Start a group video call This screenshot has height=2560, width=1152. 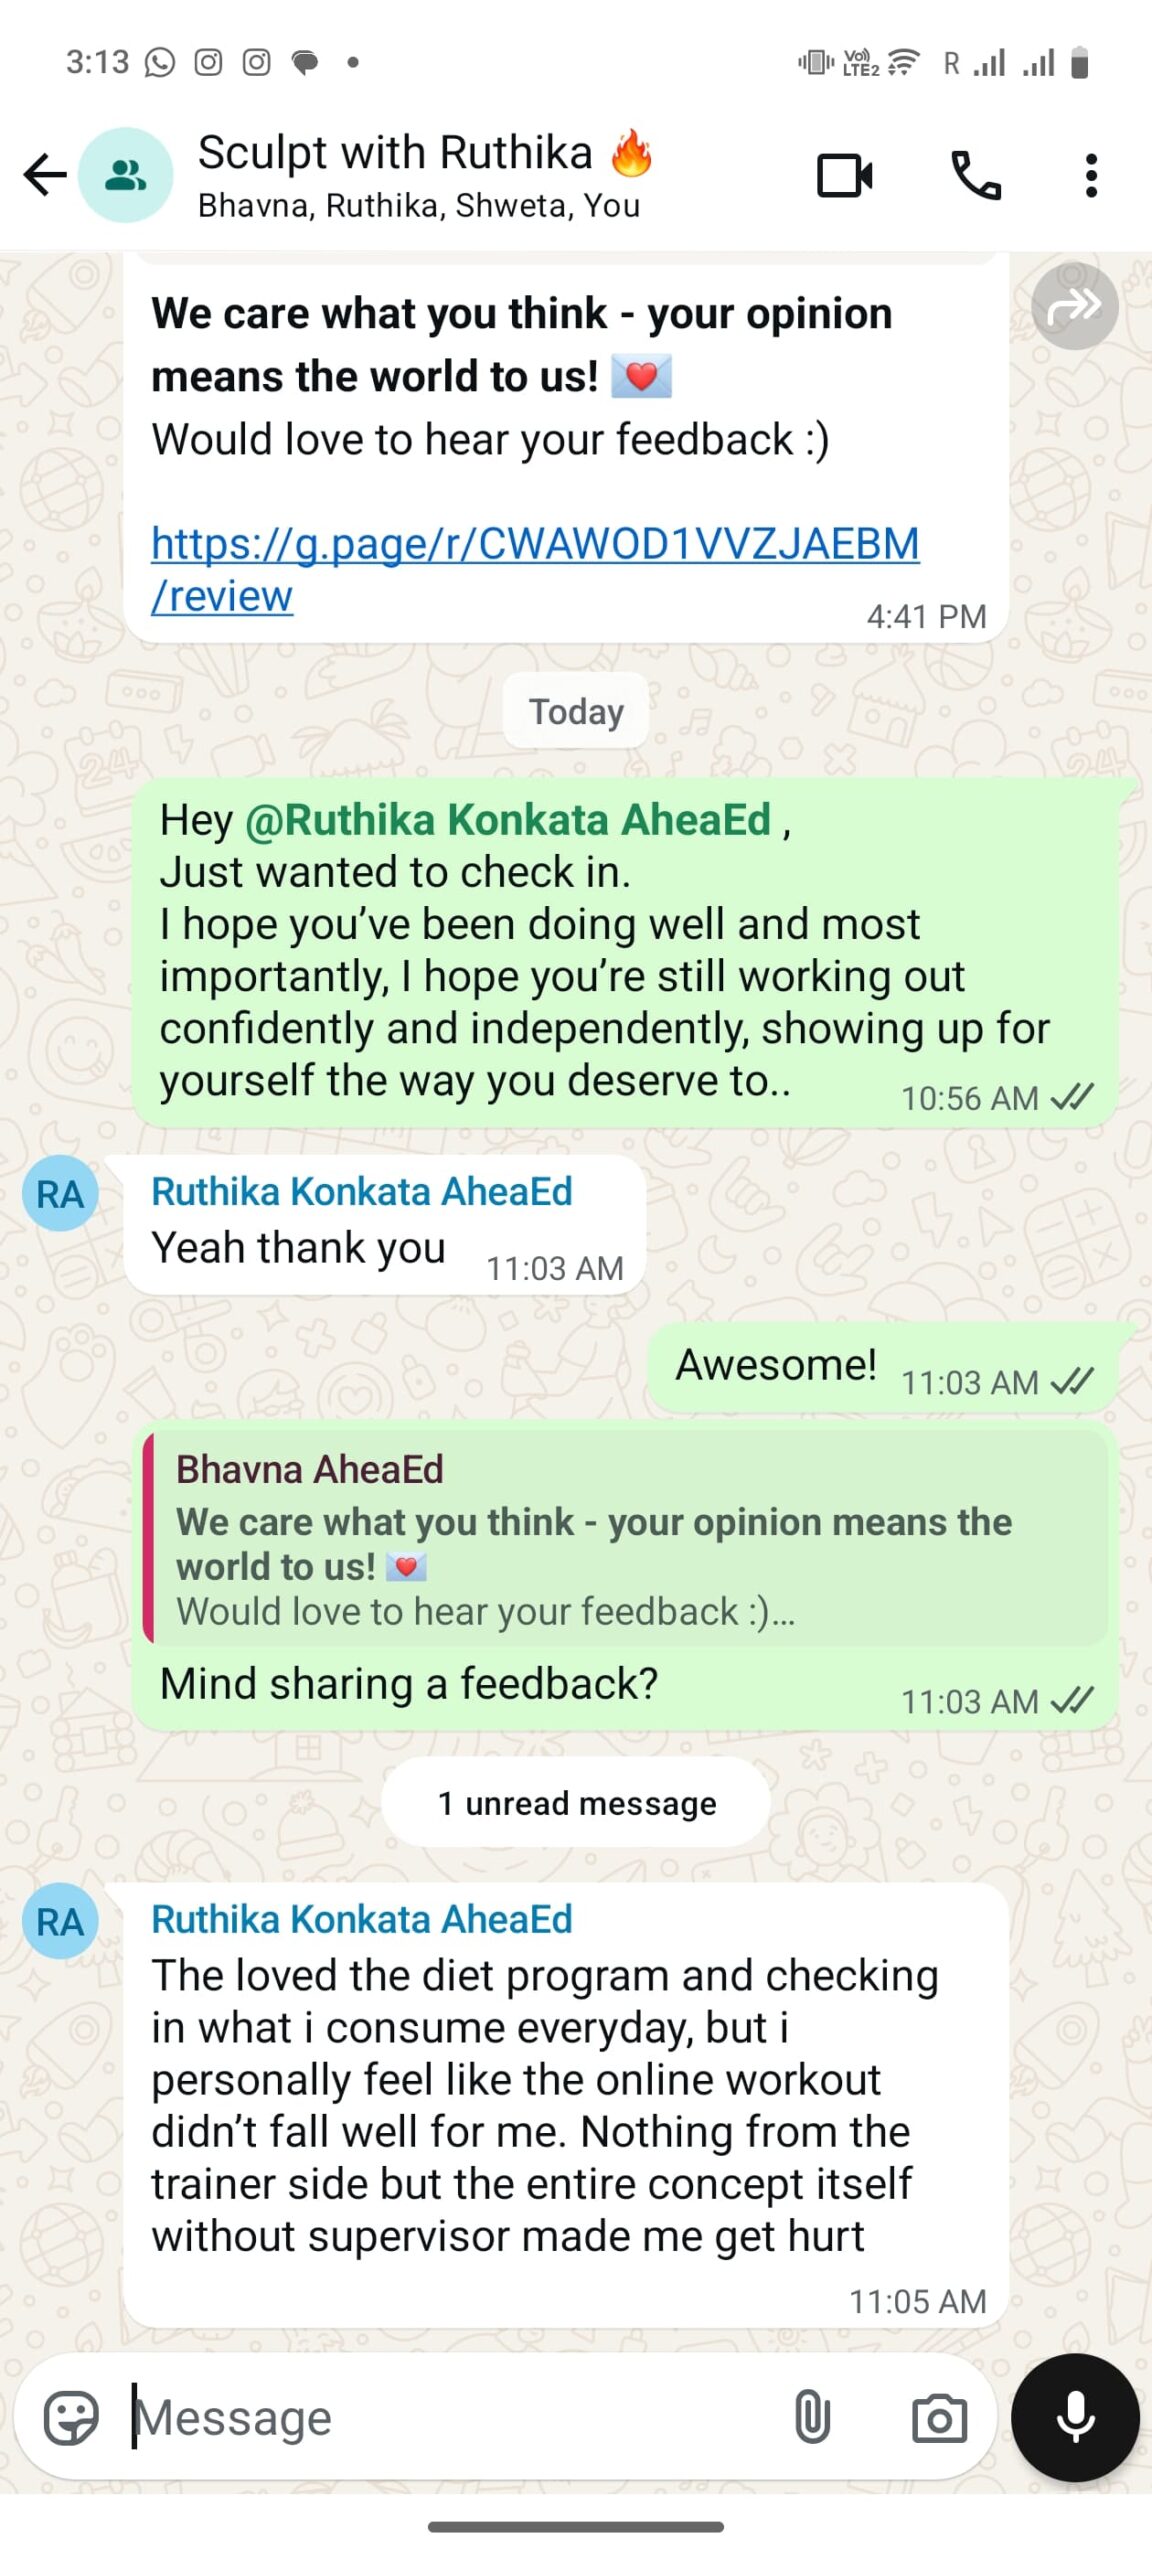tap(845, 176)
